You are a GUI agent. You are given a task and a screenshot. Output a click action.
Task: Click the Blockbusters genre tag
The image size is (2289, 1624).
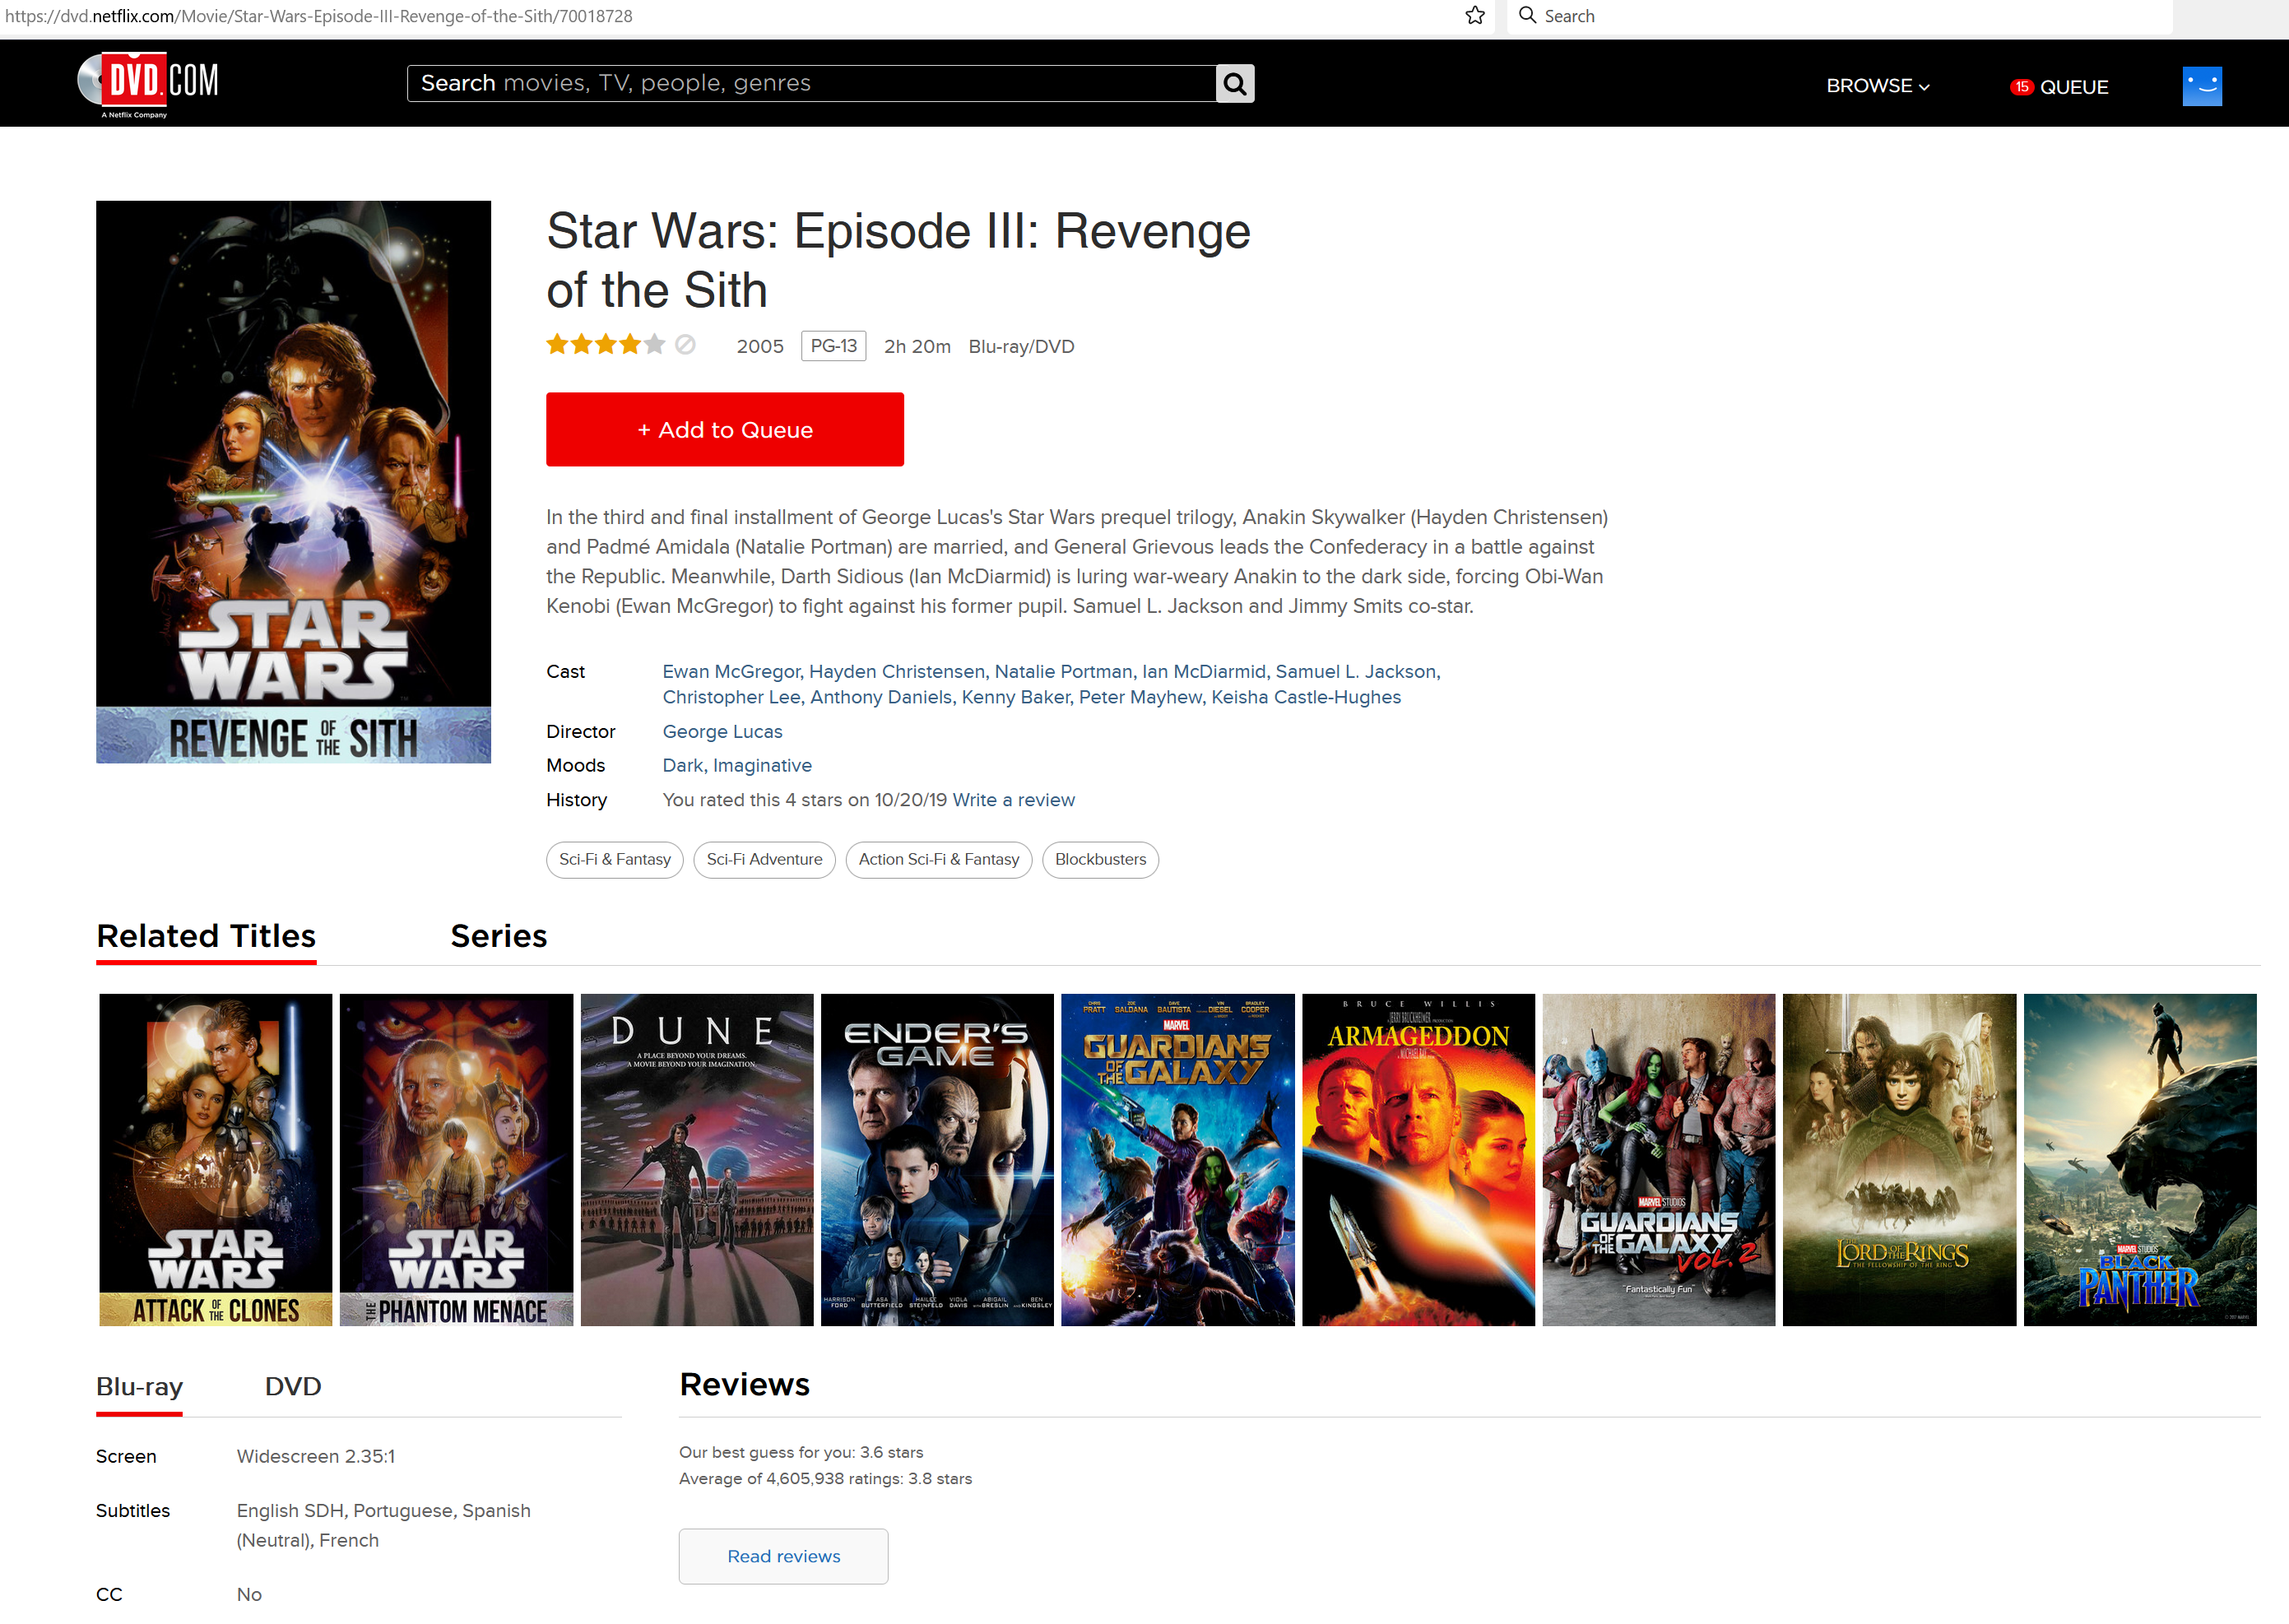[x=1100, y=860]
